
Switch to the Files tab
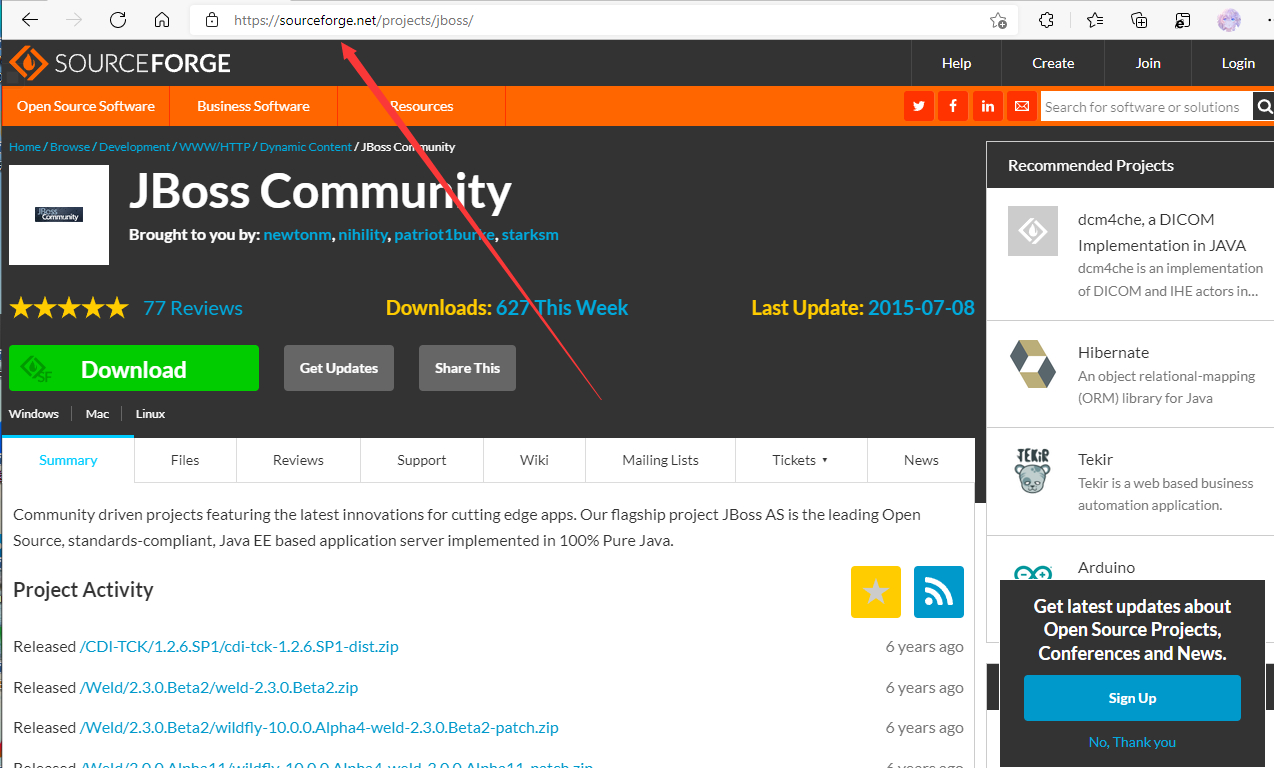pos(185,460)
